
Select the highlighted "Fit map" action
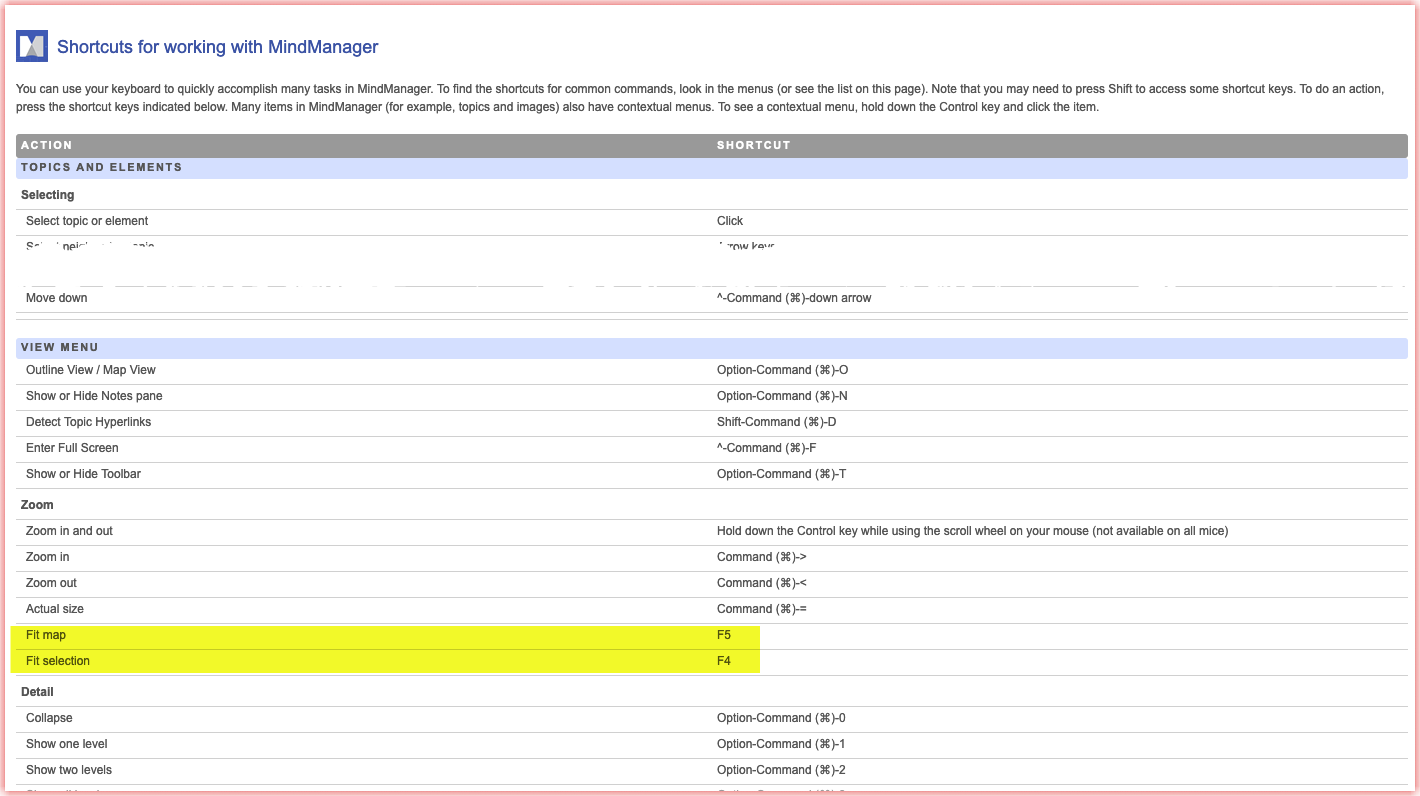pyautogui.click(x=46, y=635)
